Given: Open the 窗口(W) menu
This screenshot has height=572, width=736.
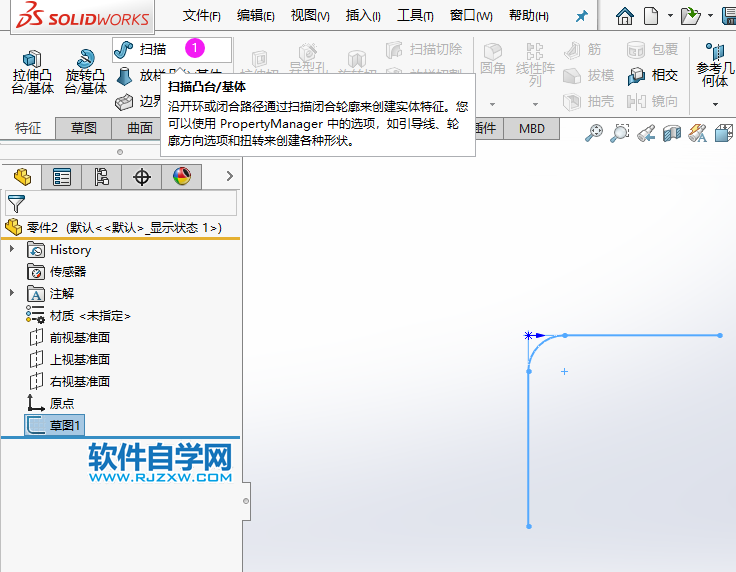Looking at the screenshot, I should pos(471,16).
